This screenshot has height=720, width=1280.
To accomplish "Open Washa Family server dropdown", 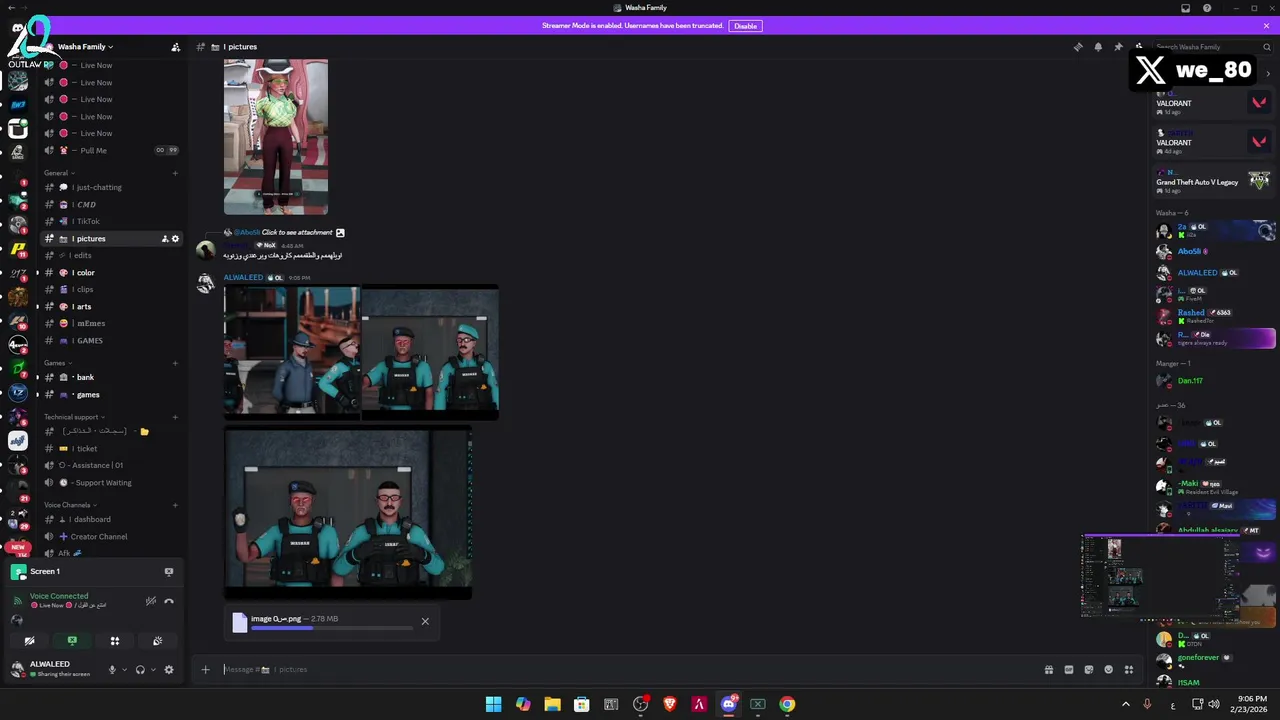I will click(x=85, y=47).
